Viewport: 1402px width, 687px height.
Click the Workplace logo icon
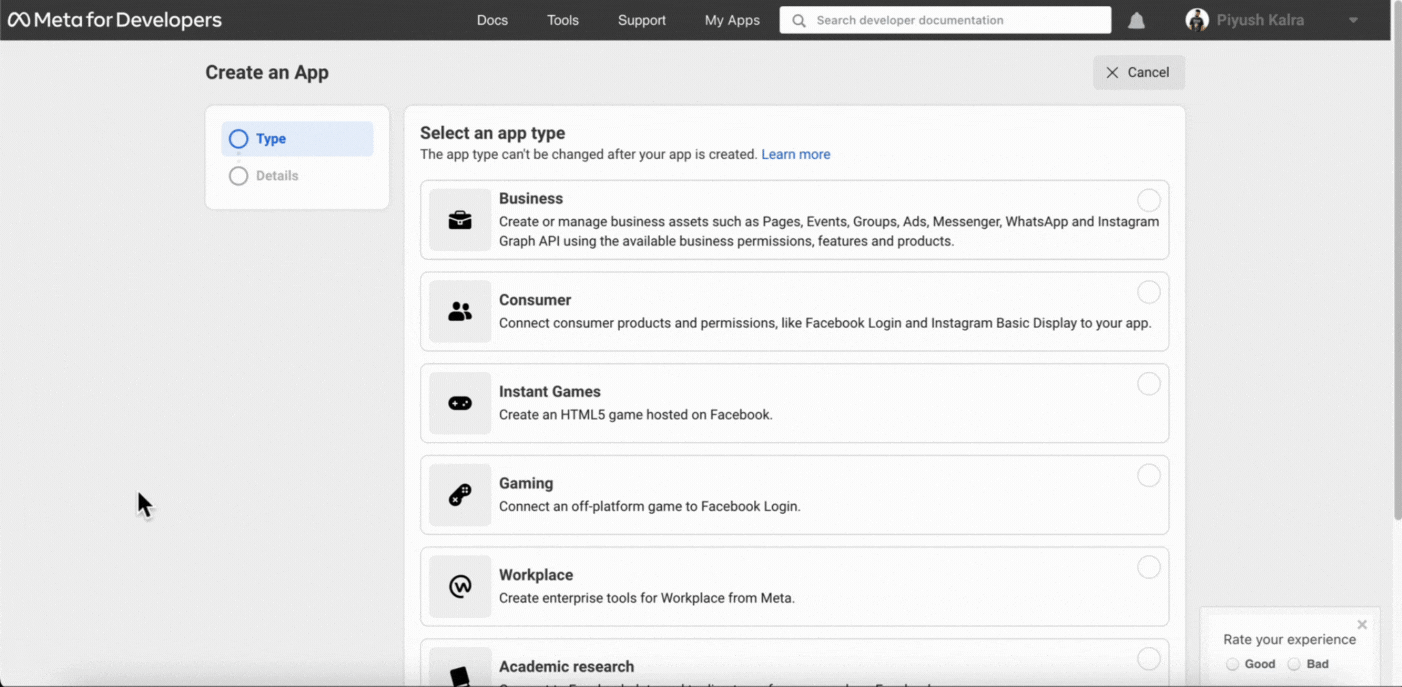(460, 587)
